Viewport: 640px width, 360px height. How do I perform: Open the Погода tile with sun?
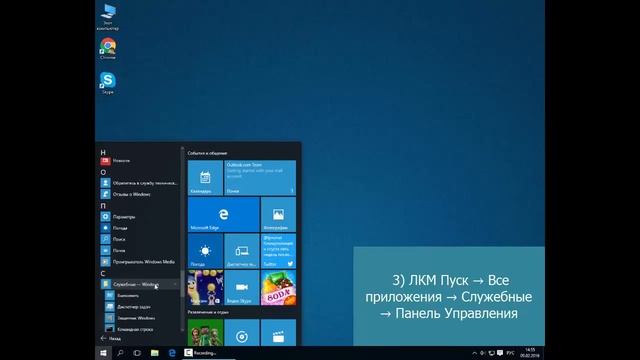(x=205, y=251)
